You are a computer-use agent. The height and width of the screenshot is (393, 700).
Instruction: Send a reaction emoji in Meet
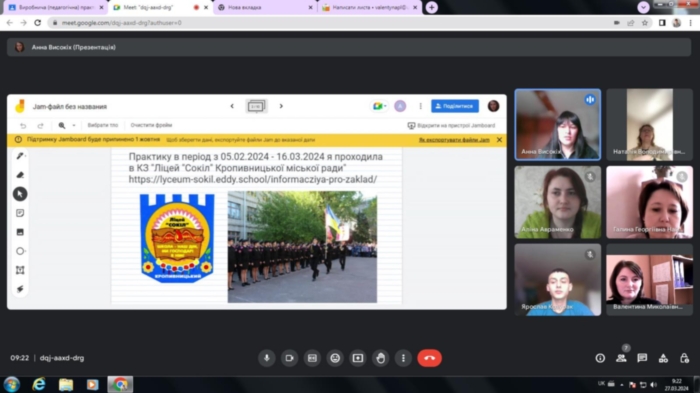tap(335, 358)
